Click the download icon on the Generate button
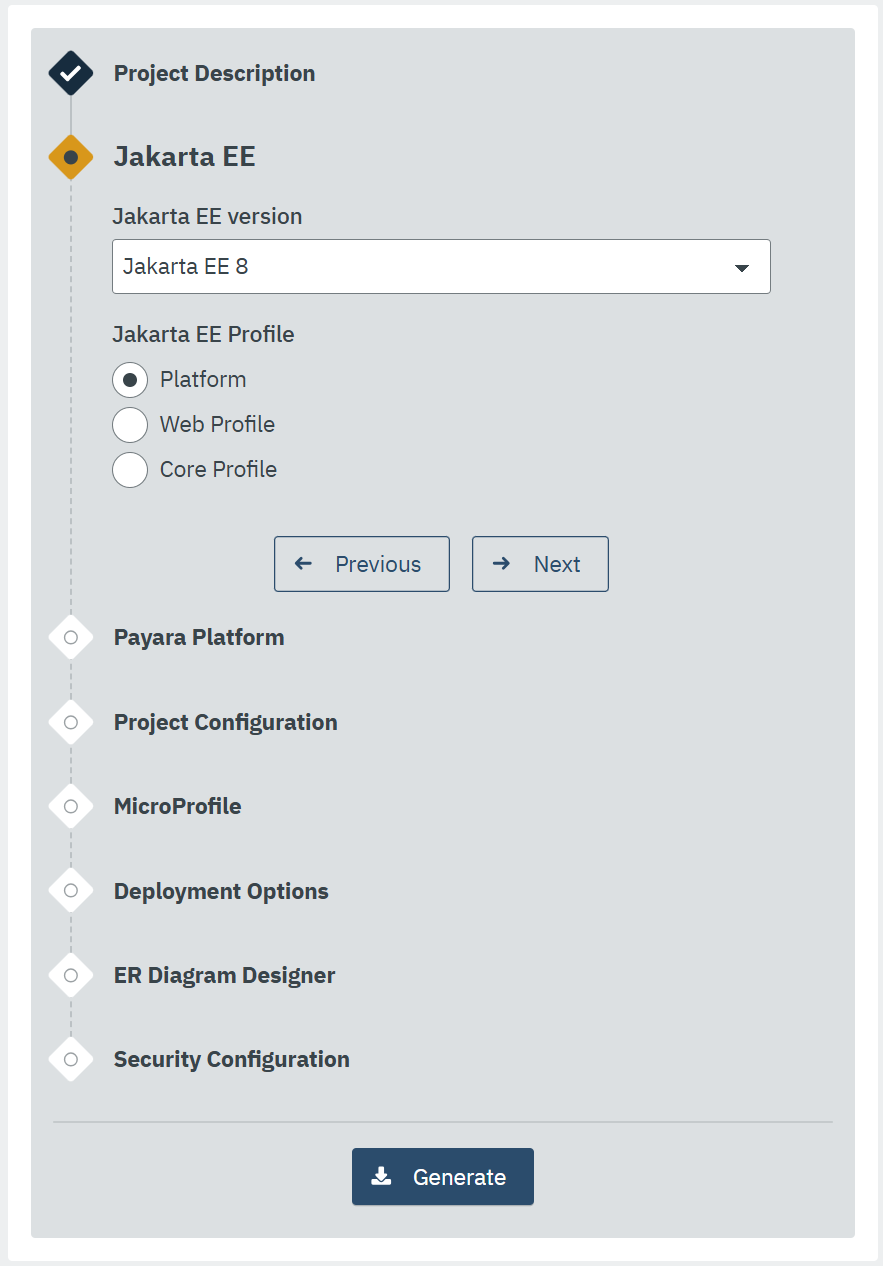This screenshot has width=883, height=1266. click(x=381, y=1176)
